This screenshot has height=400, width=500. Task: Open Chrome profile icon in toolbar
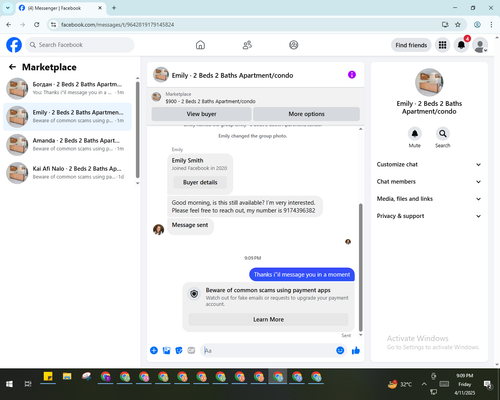(x=477, y=25)
